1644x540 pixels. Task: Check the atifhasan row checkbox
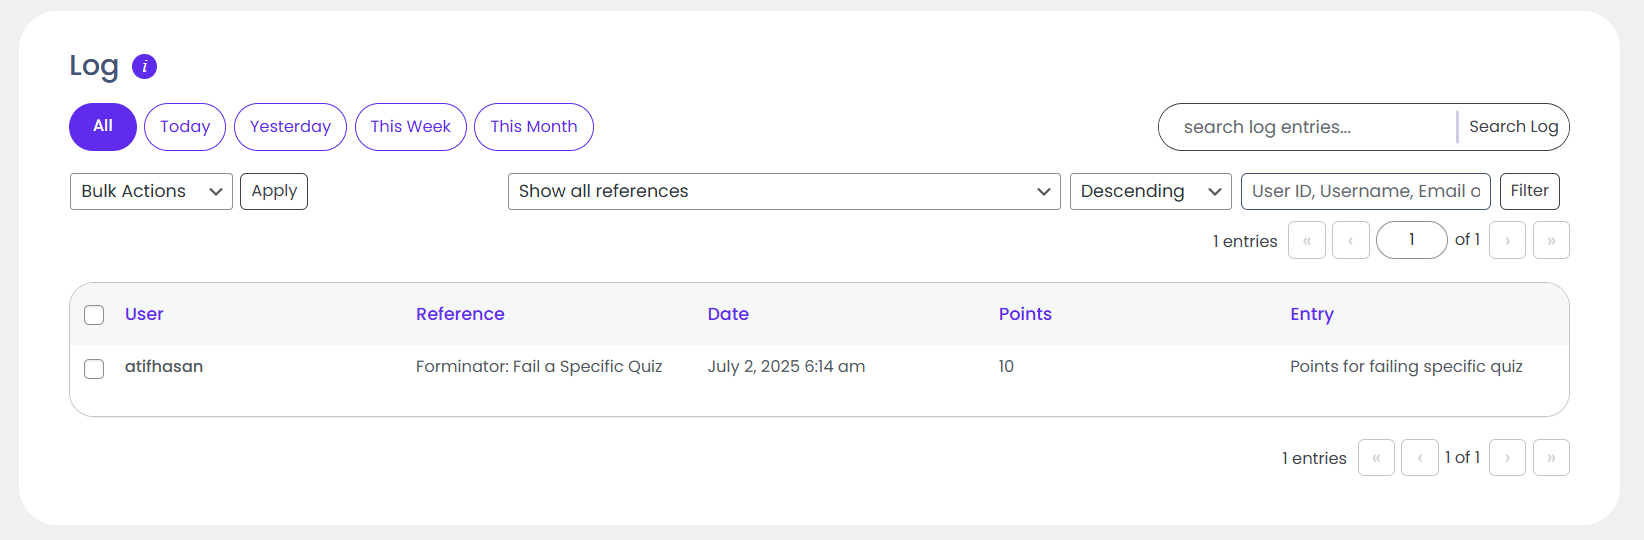pyautogui.click(x=94, y=368)
